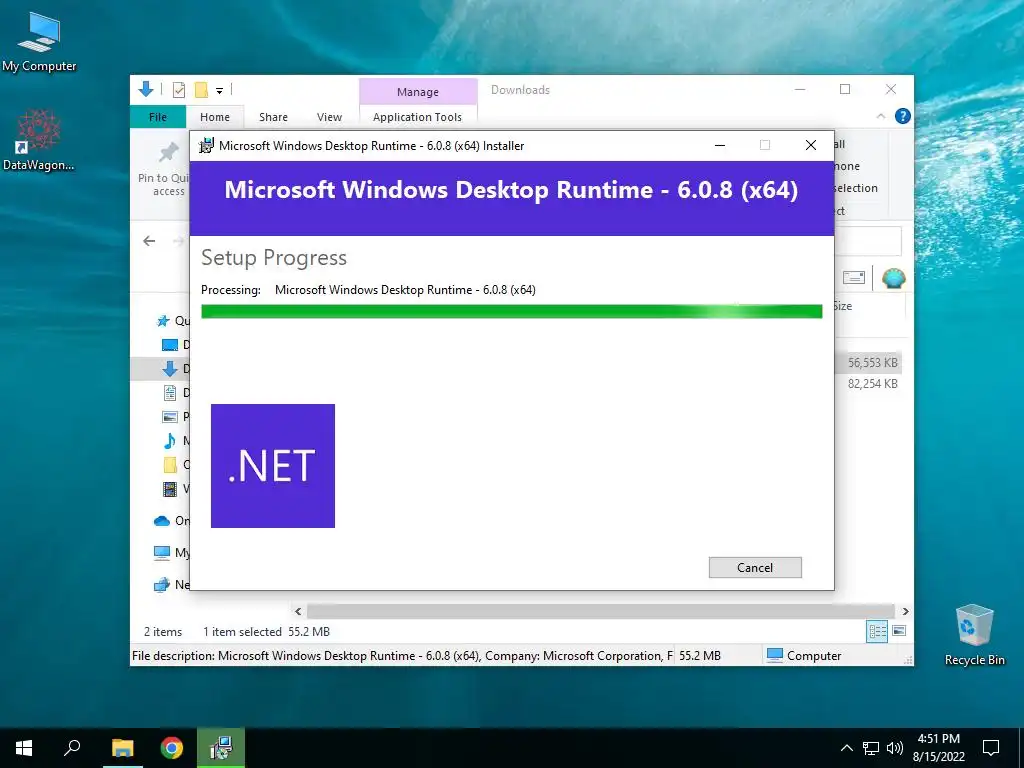
Task: Select Quick access star icon in sidebar
Action: [x=163, y=321]
